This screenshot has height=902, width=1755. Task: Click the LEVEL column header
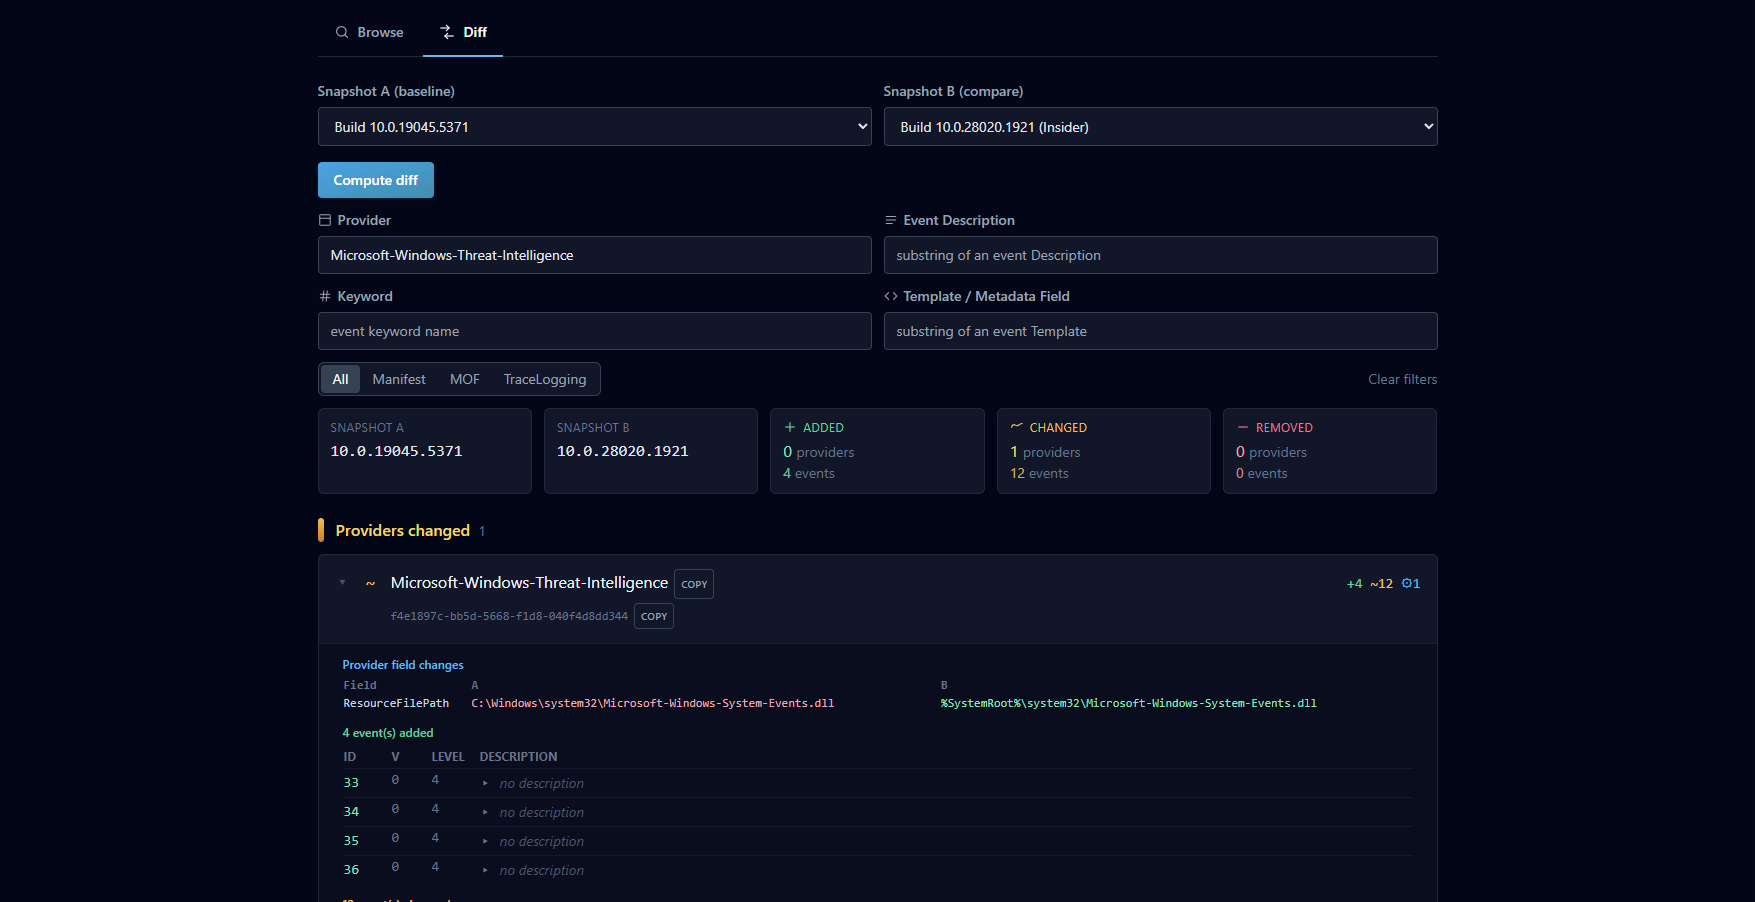(x=448, y=757)
